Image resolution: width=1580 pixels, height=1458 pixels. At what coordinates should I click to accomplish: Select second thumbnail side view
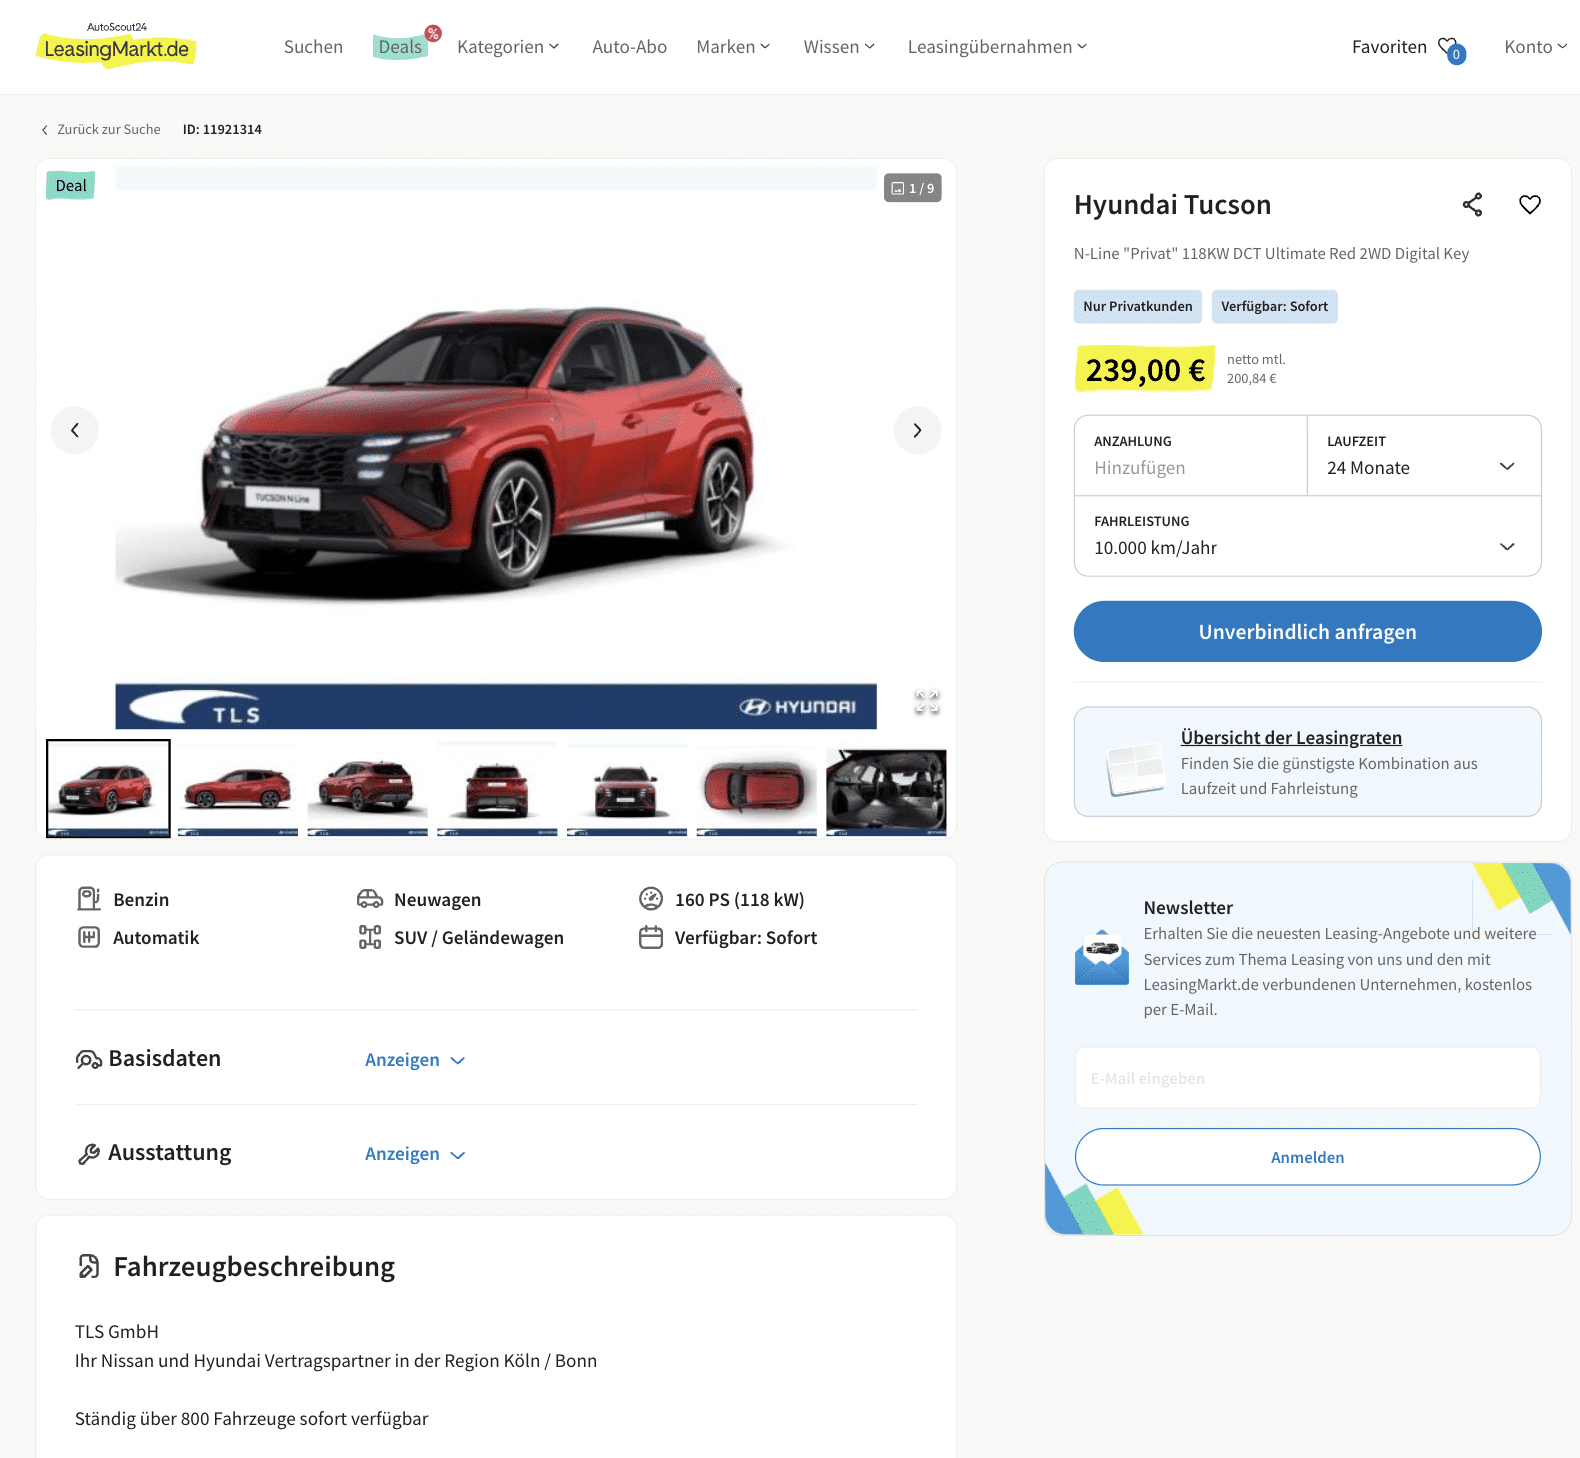coord(238,788)
